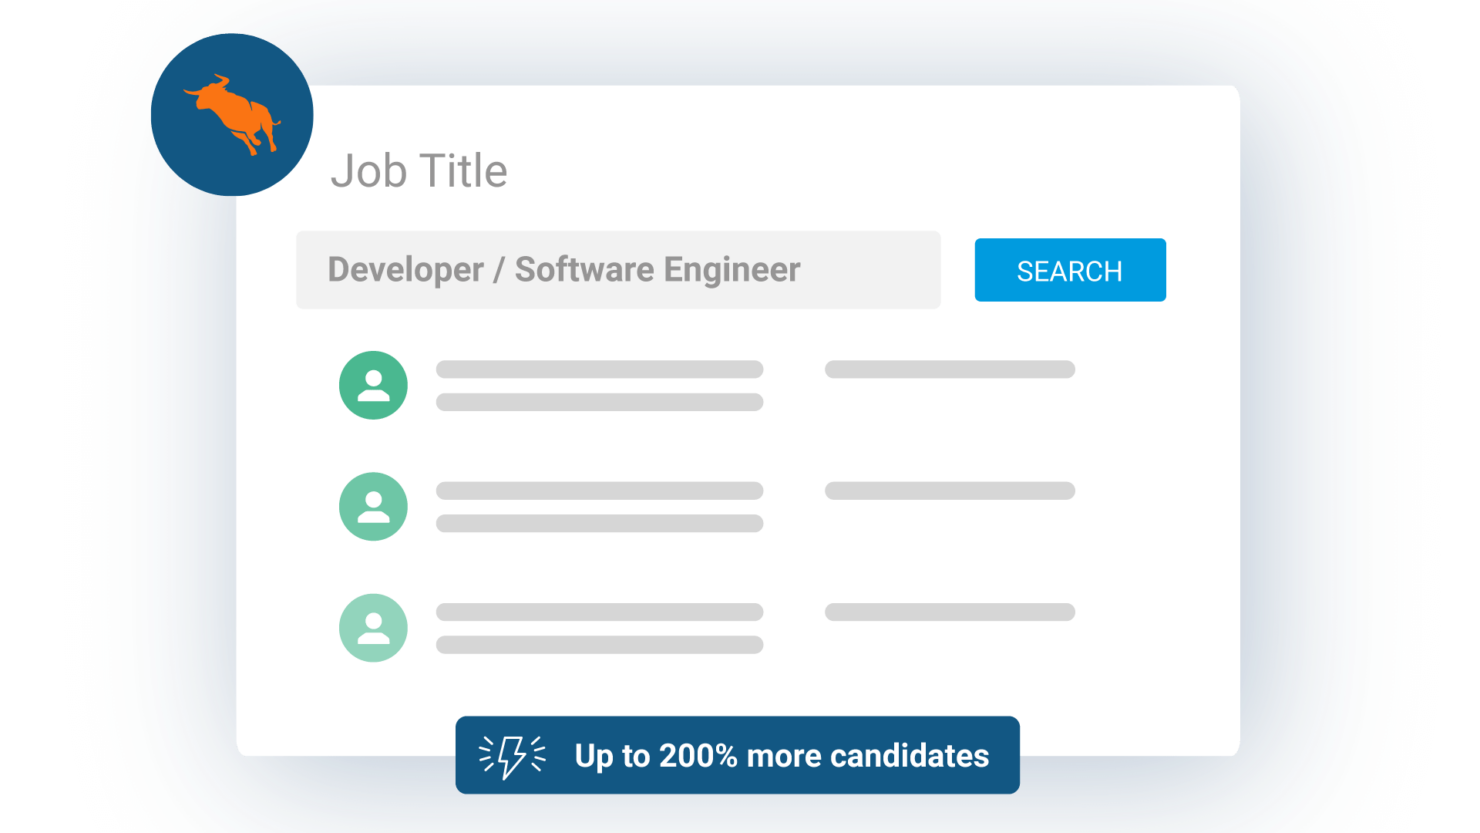This screenshot has width=1480, height=833.
Task: Select the second candidate's avatar icon
Action: 373,507
